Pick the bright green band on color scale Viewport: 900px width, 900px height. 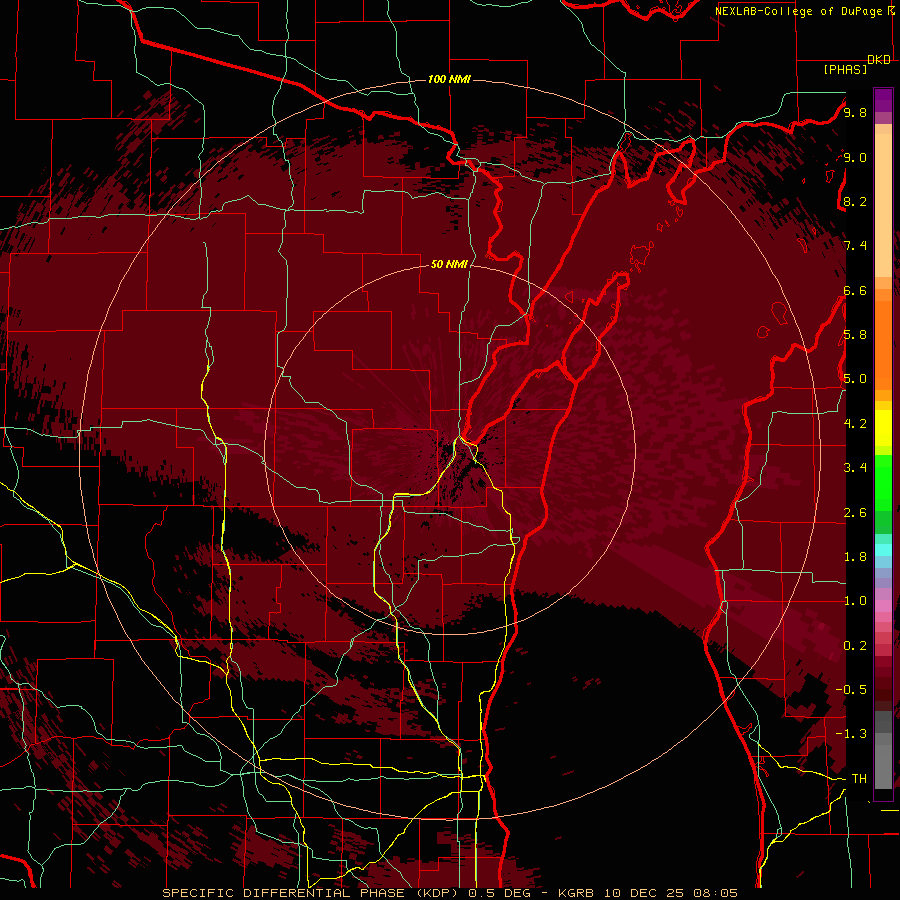click(883, 481)
